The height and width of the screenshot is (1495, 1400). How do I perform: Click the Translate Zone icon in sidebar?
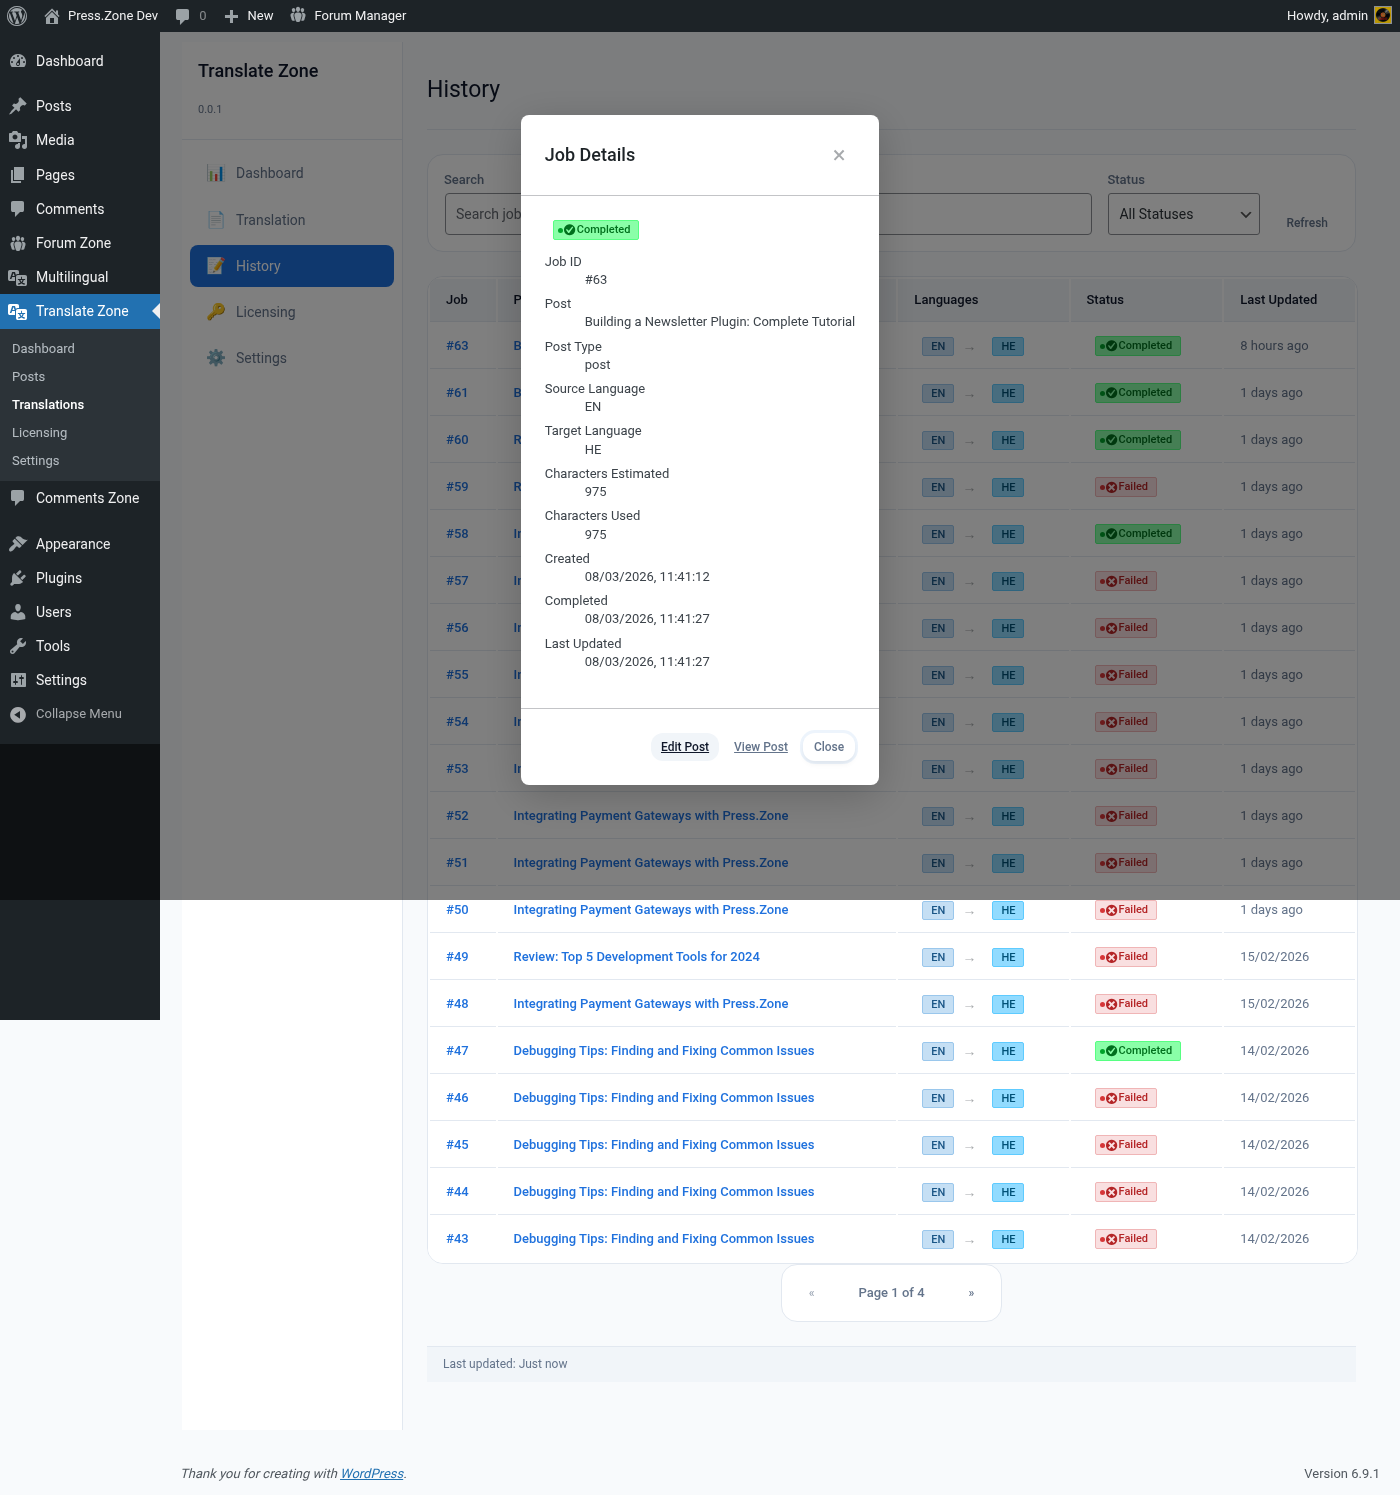click(18, 311)
